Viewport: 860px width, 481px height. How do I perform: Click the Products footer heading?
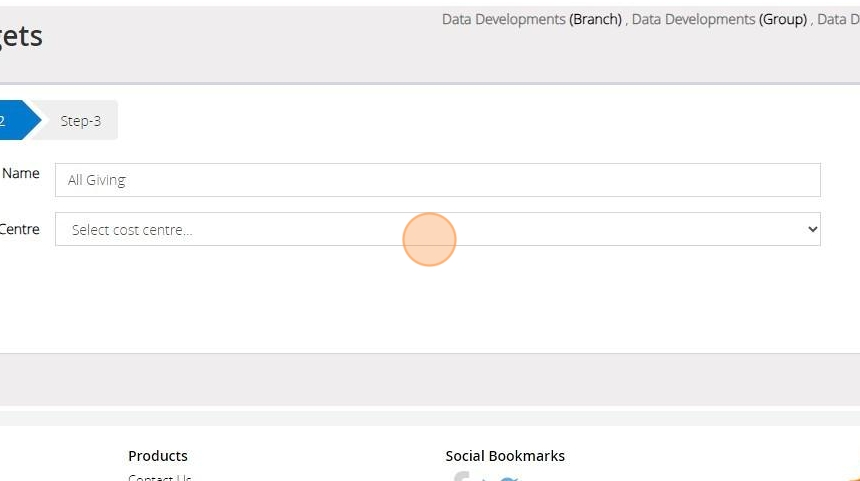coord(158,456)
